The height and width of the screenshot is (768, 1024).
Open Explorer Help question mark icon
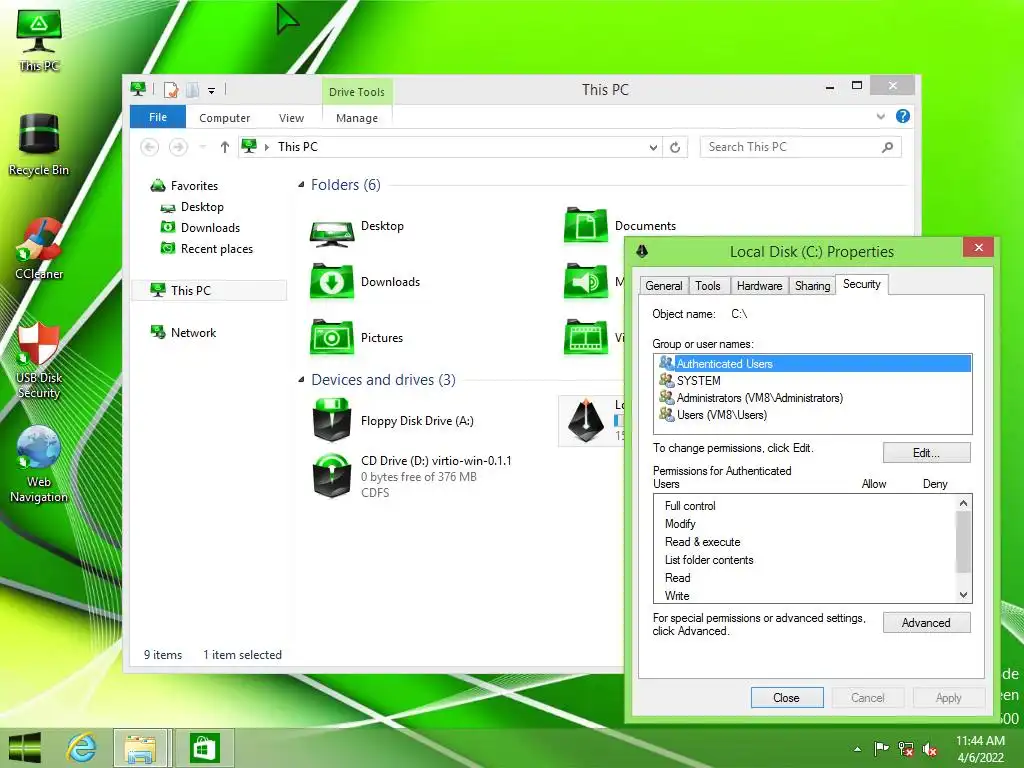[903, 116]
